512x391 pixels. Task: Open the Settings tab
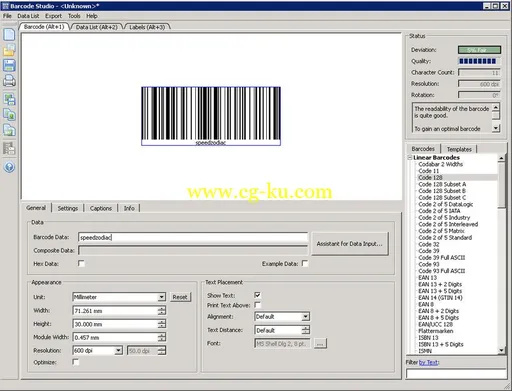click(68, 208)
